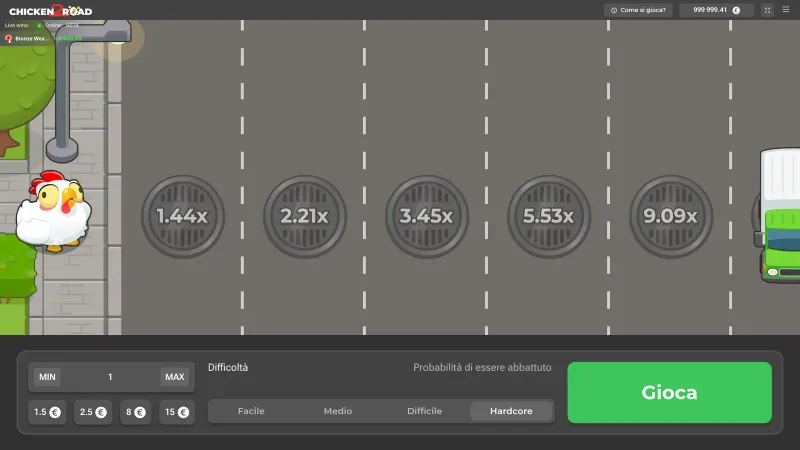Open the Come si gioca? help
The width and height of the screenshot is (800, 450).
pyautogui.click(x=638, y=10)
